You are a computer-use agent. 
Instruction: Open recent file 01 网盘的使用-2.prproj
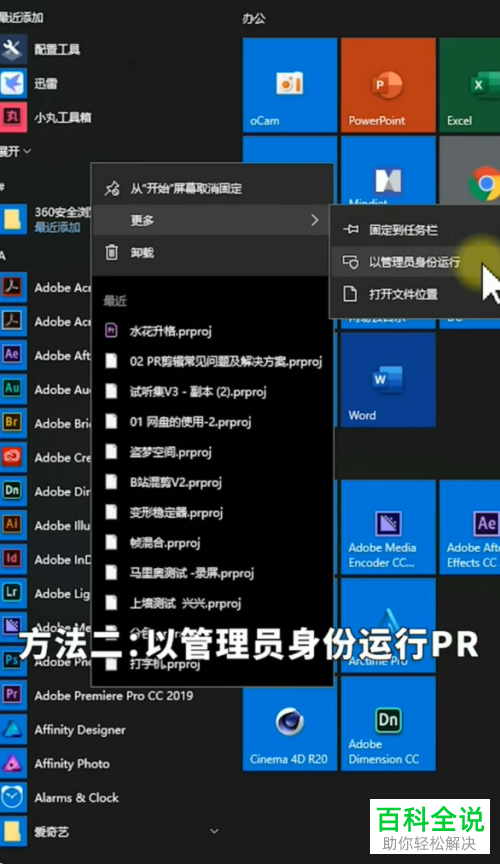(212, 422)
